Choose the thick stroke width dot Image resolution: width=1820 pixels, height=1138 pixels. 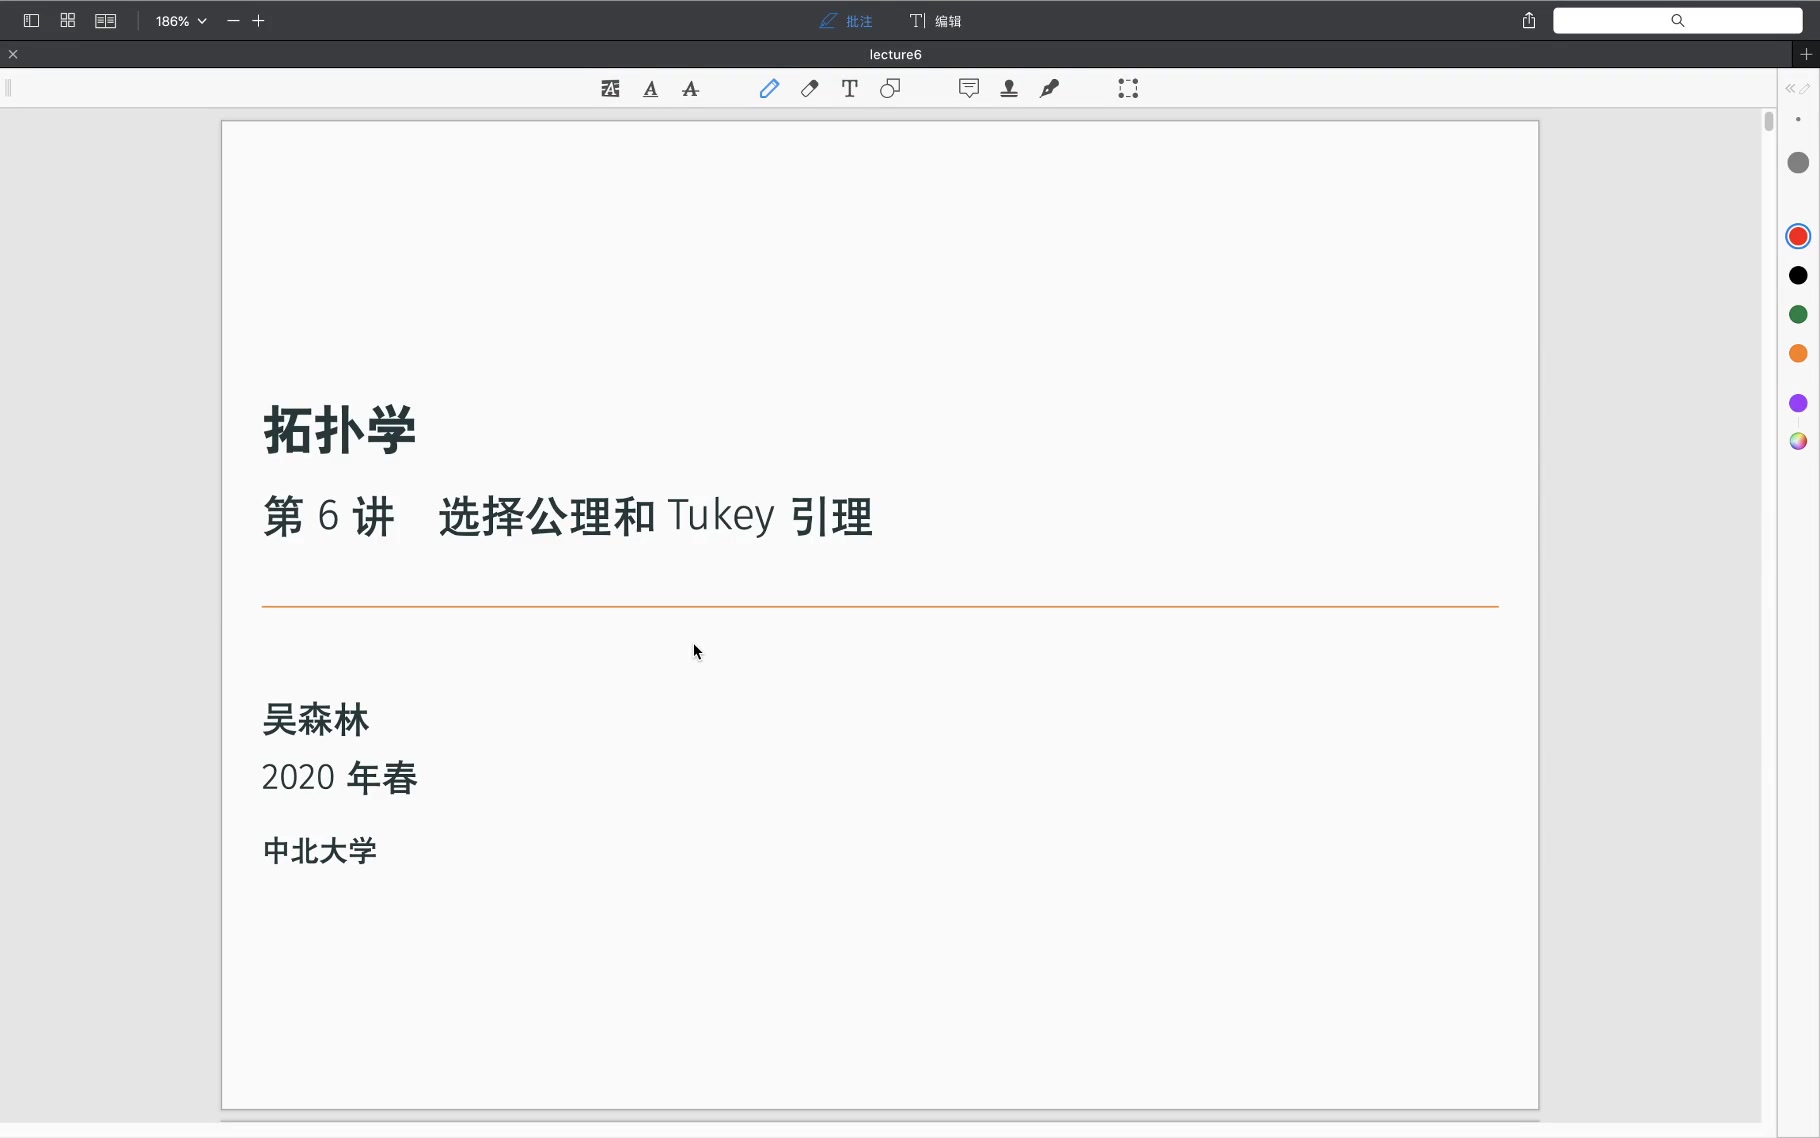(x=1798, y=162)
